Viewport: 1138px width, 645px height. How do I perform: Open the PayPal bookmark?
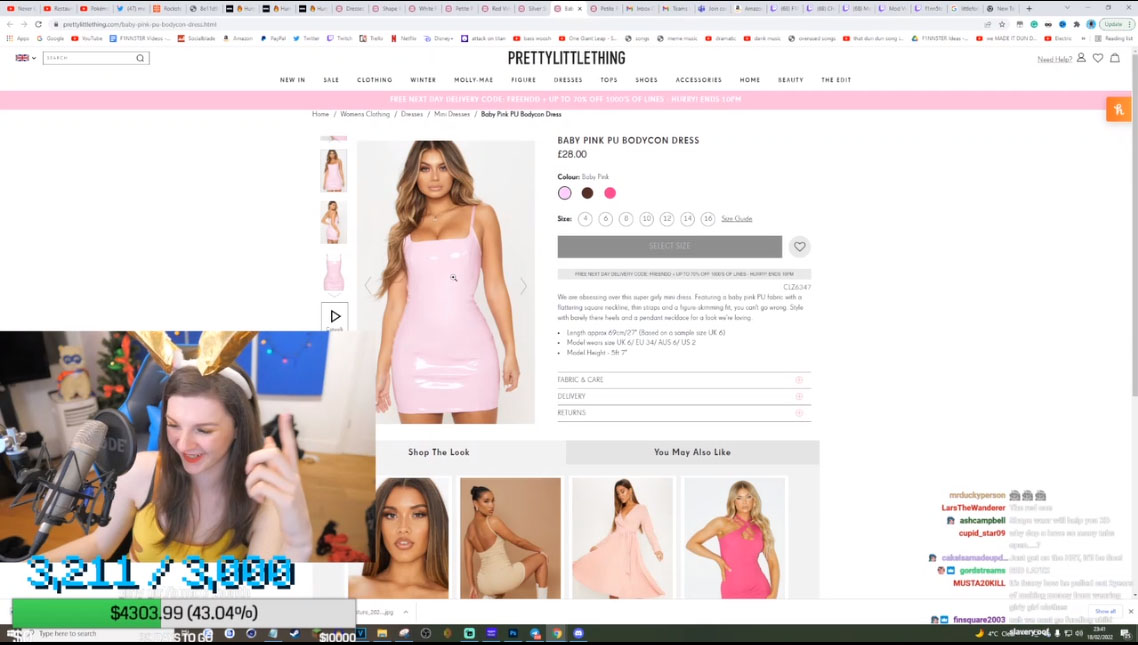click(x=274, y=38)
